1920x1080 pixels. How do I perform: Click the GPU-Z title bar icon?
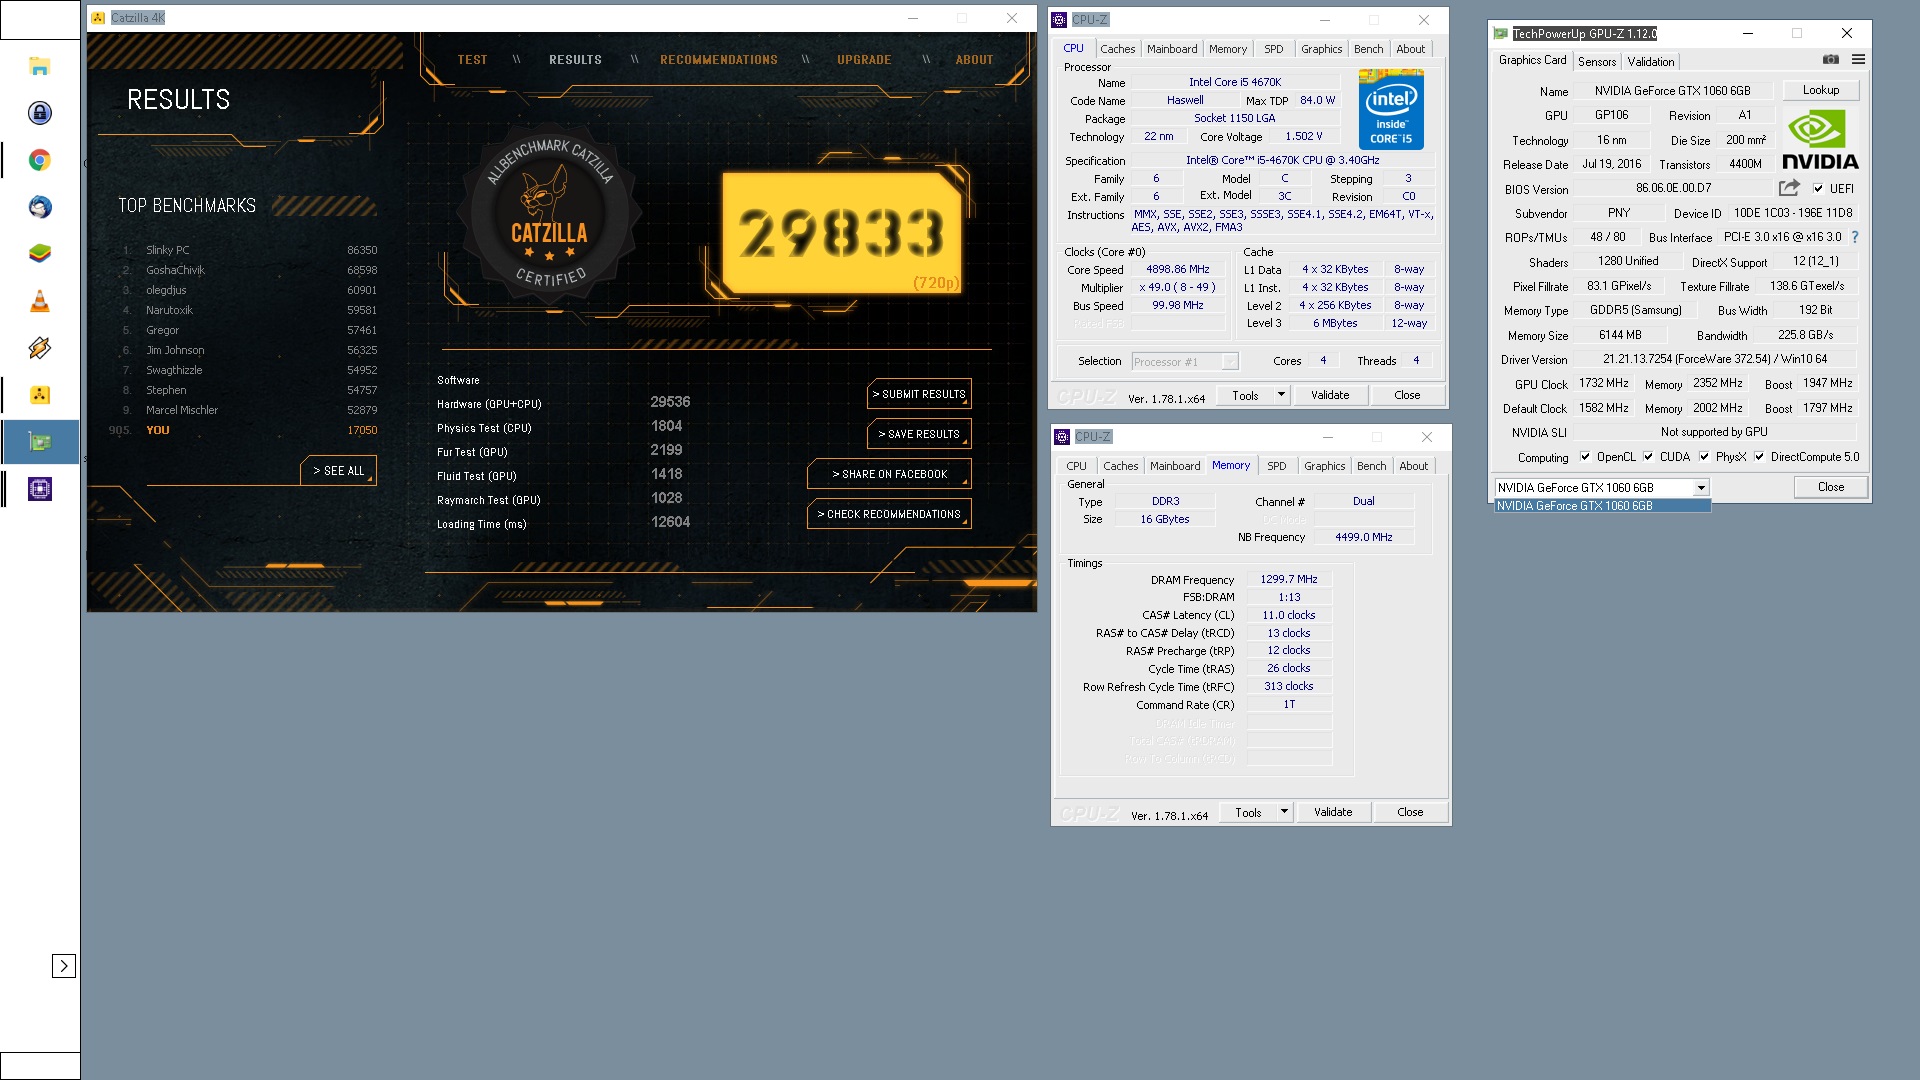tap(1500, 33)
